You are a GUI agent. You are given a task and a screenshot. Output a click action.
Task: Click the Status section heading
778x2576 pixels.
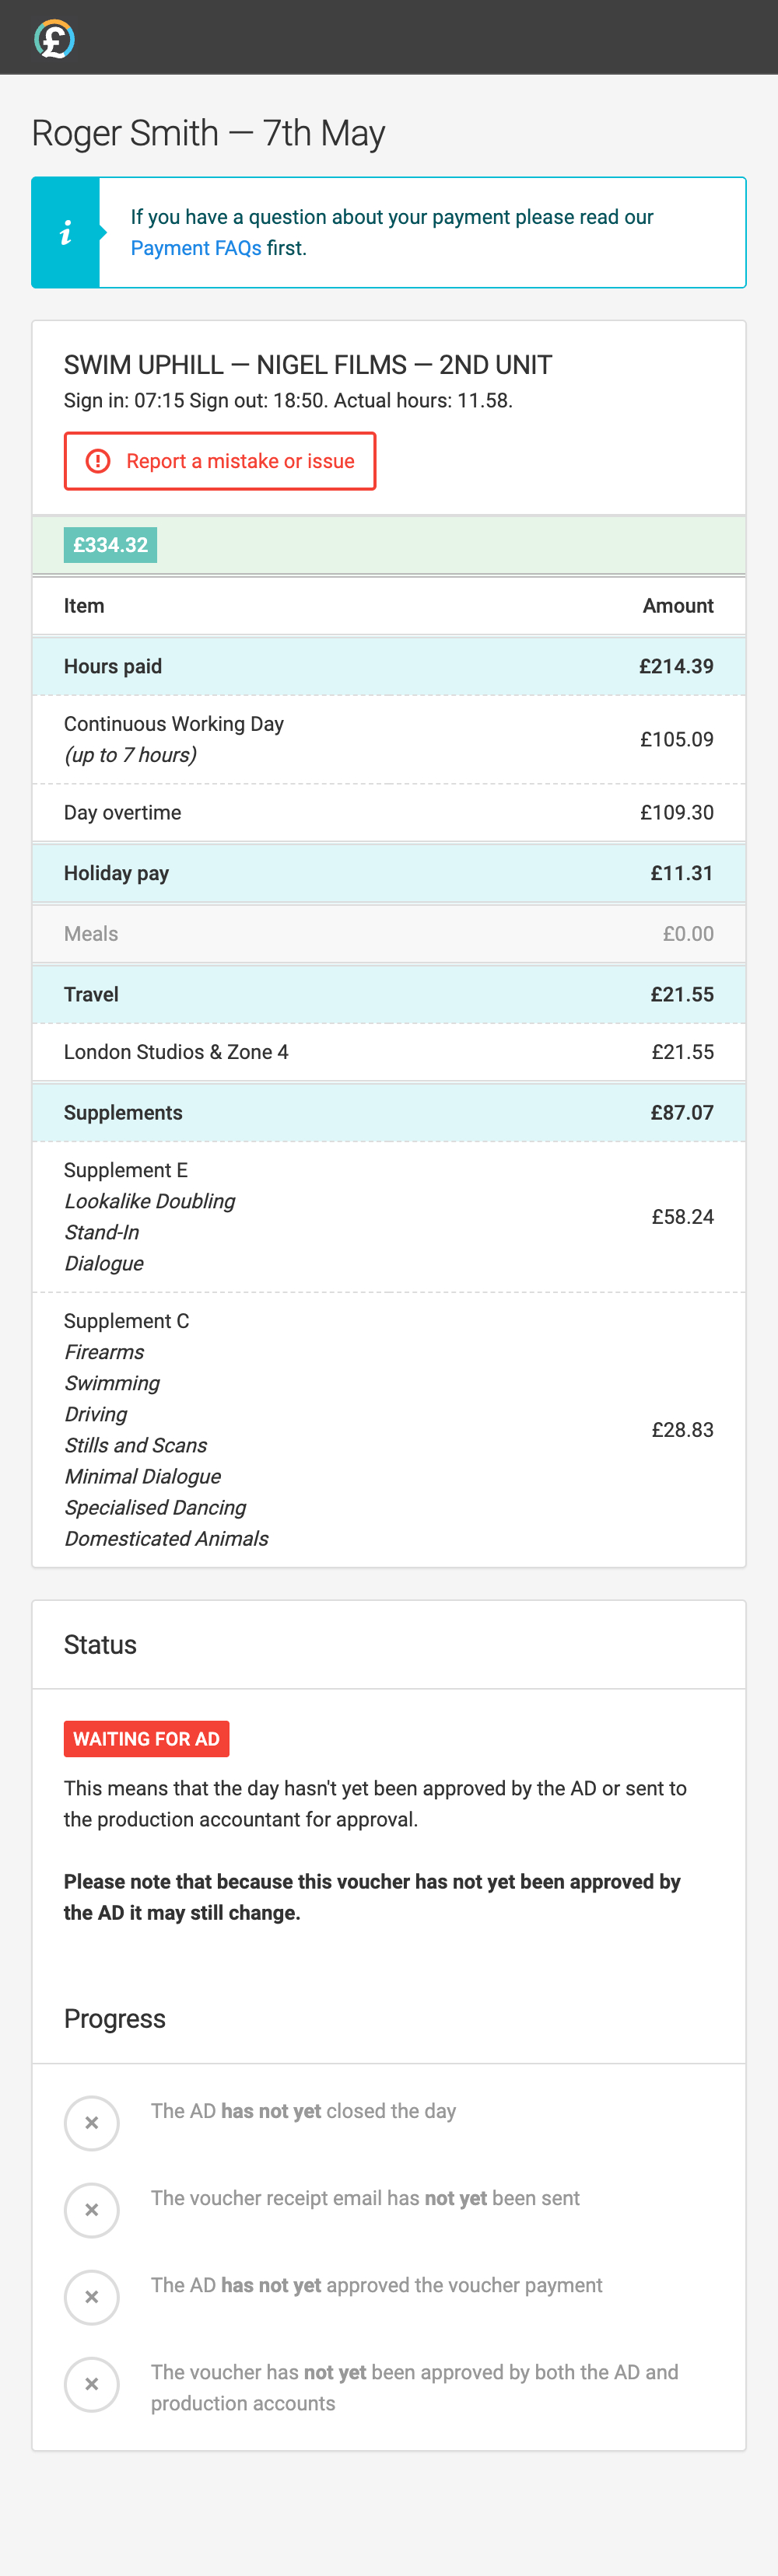[100, 1644]
